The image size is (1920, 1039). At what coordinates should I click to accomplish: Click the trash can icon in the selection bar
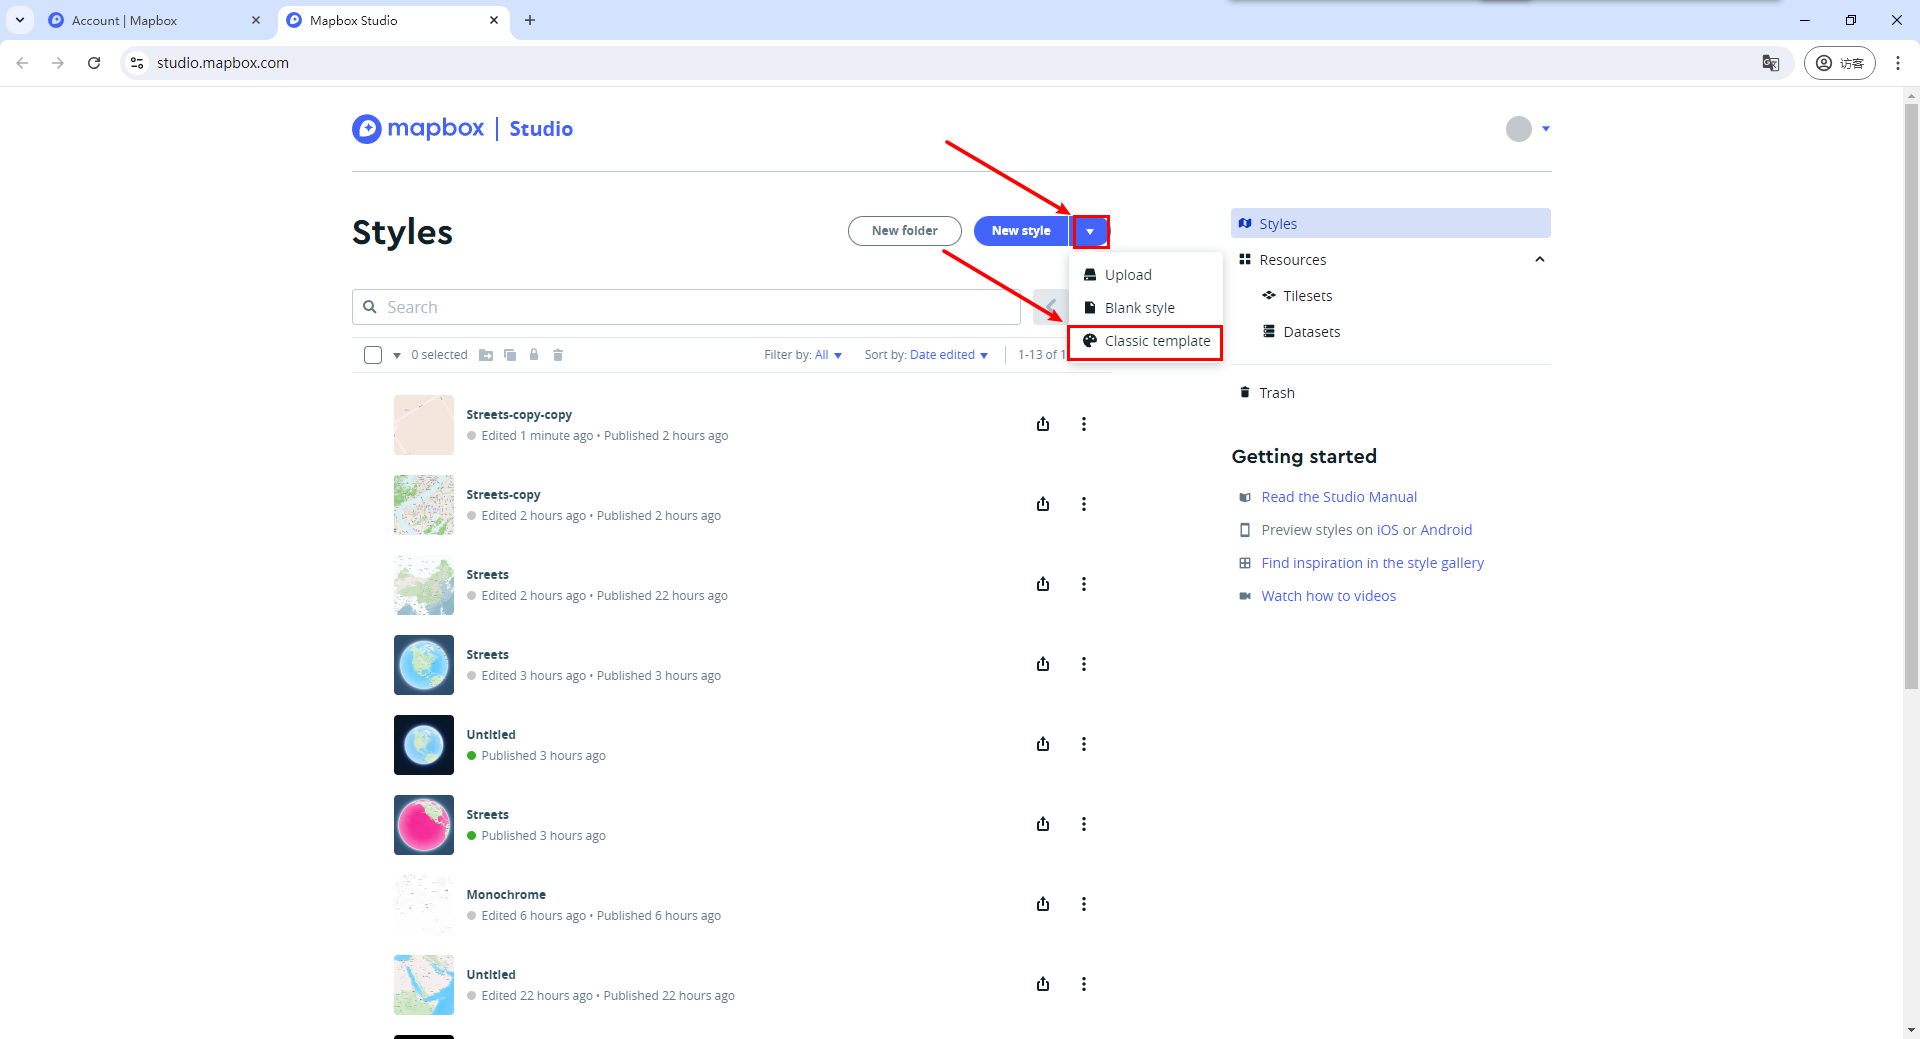558,355
